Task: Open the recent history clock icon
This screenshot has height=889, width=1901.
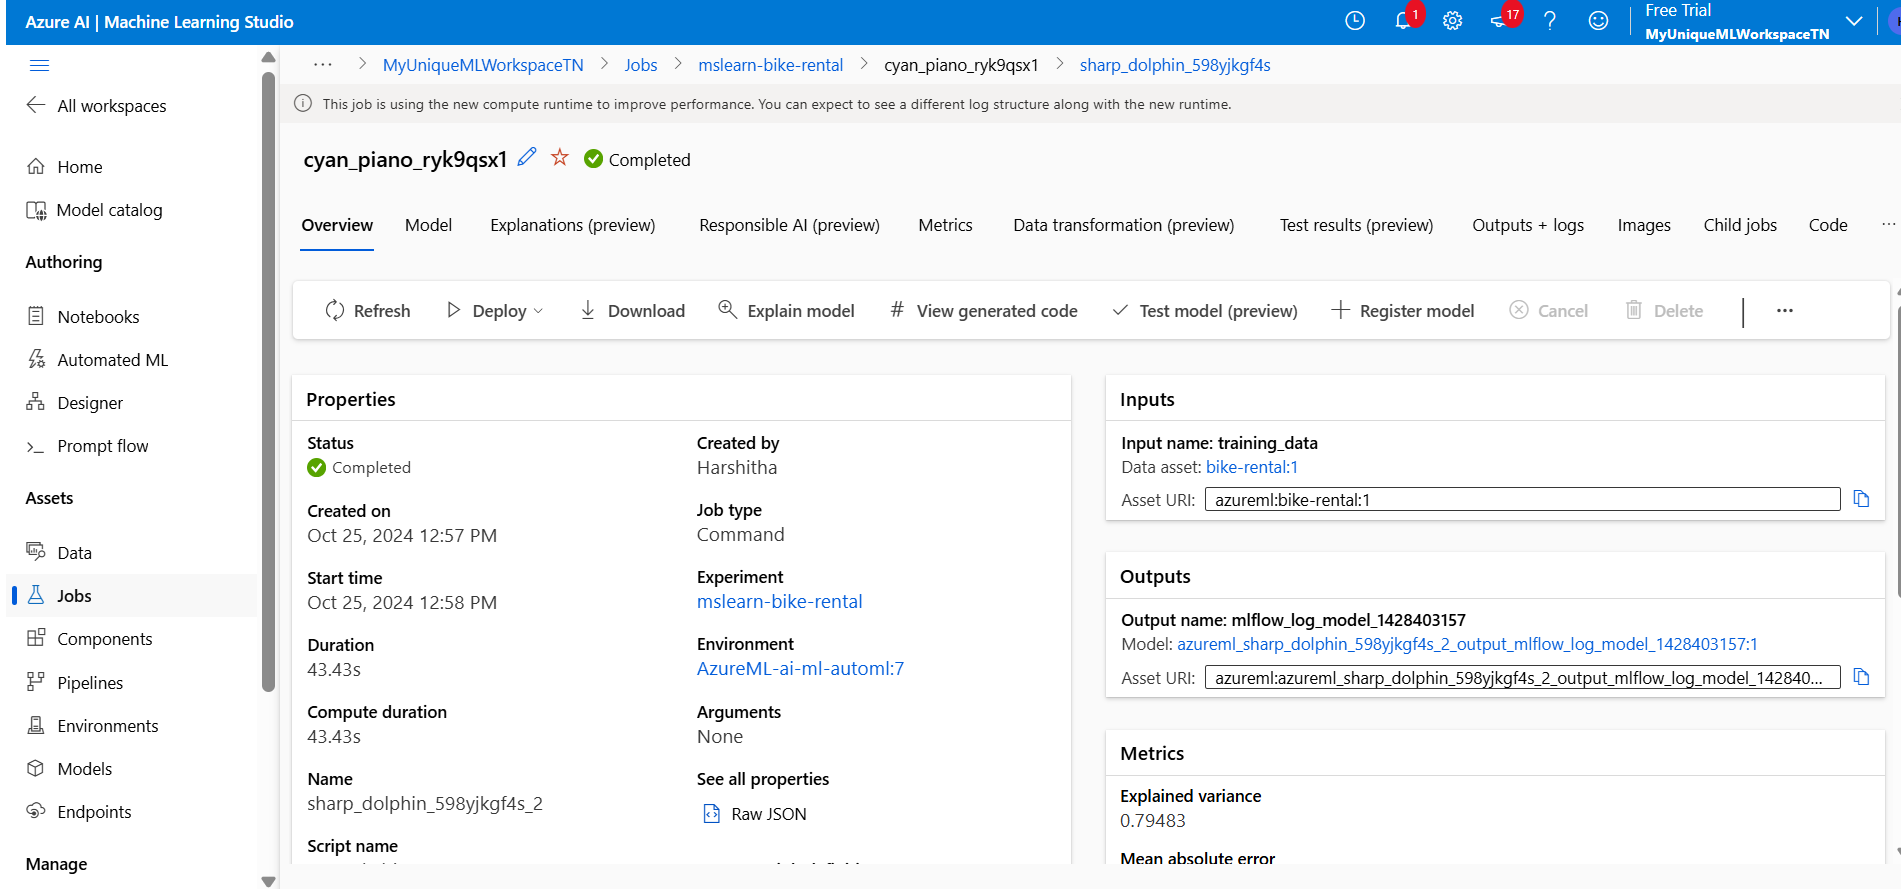Action: 1355,21
